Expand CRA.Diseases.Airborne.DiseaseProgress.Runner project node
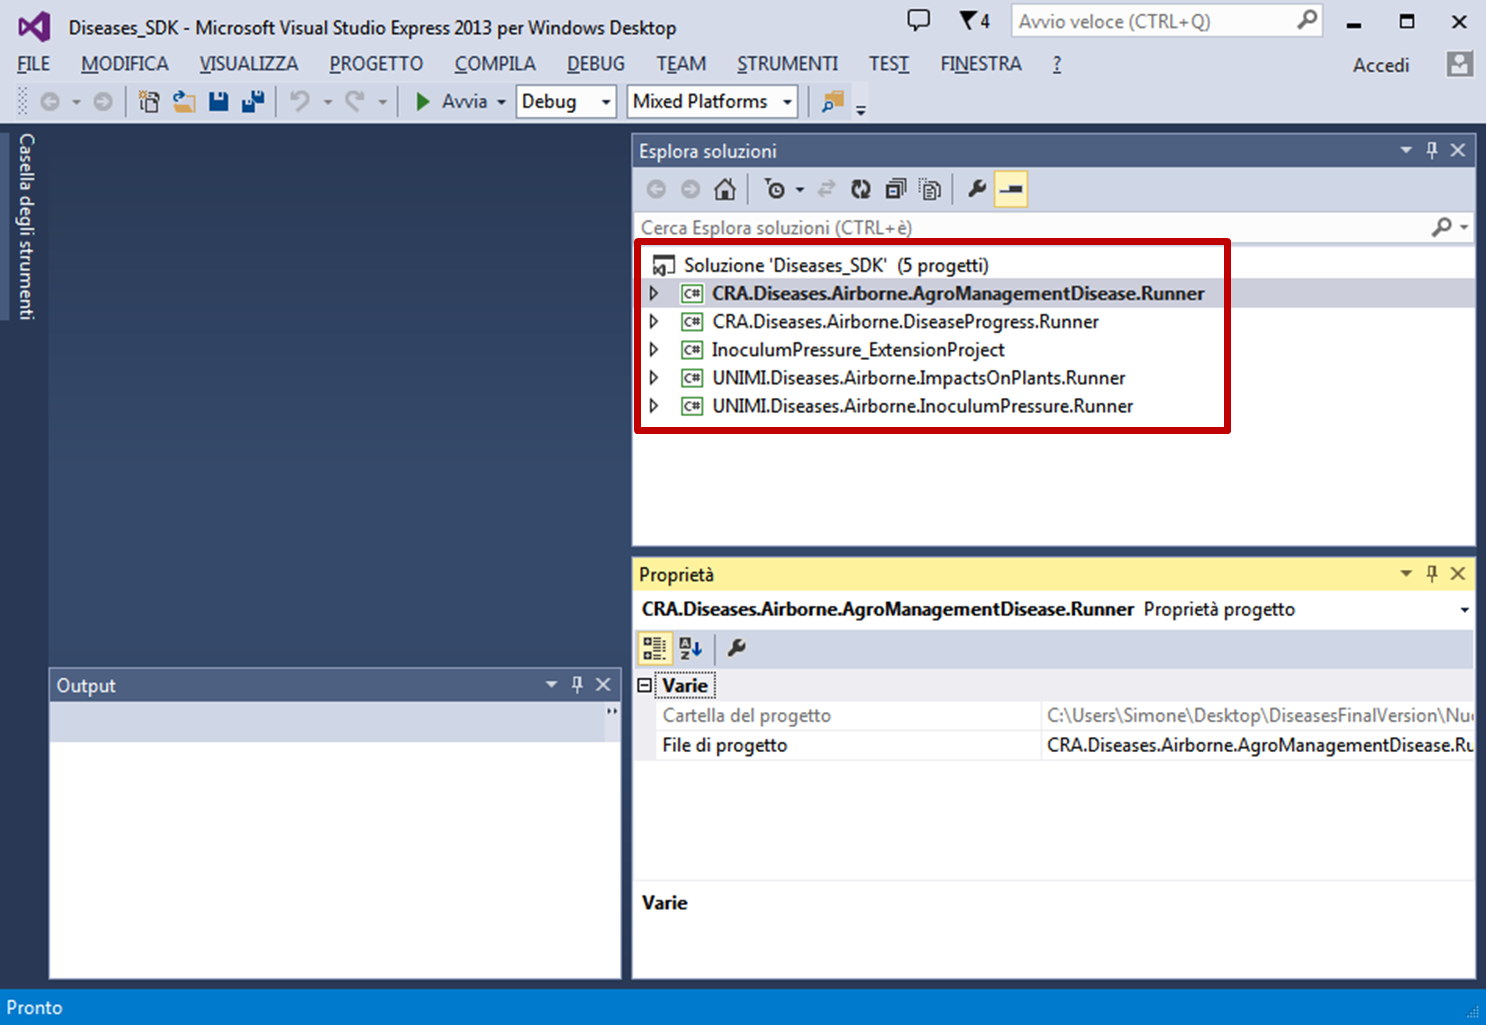Image resolution: width=1486 pixels, height=1025 pixels. (654, 321)
